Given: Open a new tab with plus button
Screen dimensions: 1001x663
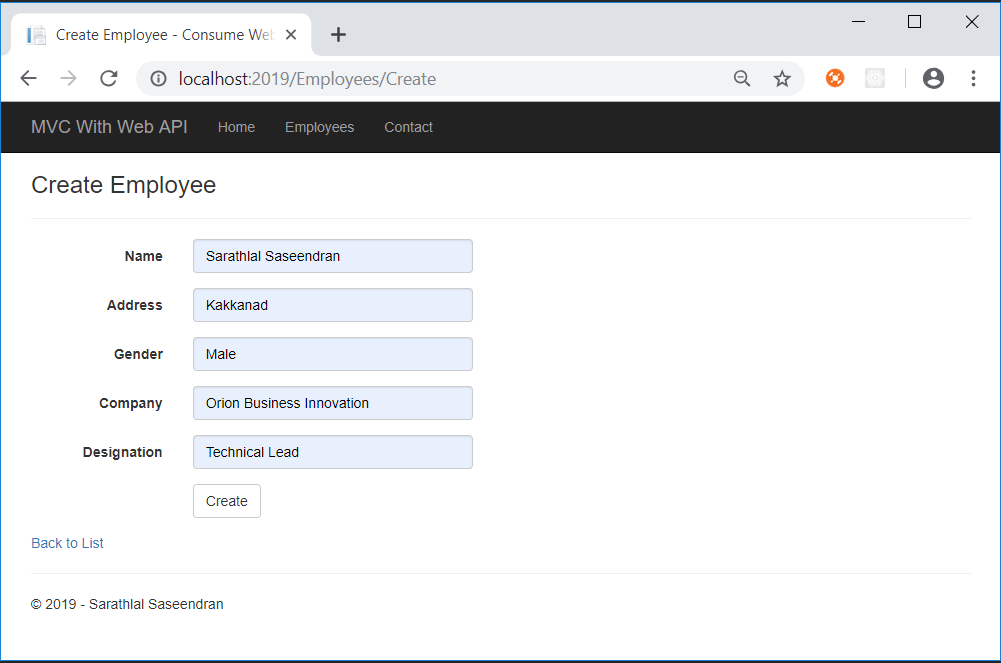Looking at the screenshot, I should pyautogui.click(x=338, y=35).
